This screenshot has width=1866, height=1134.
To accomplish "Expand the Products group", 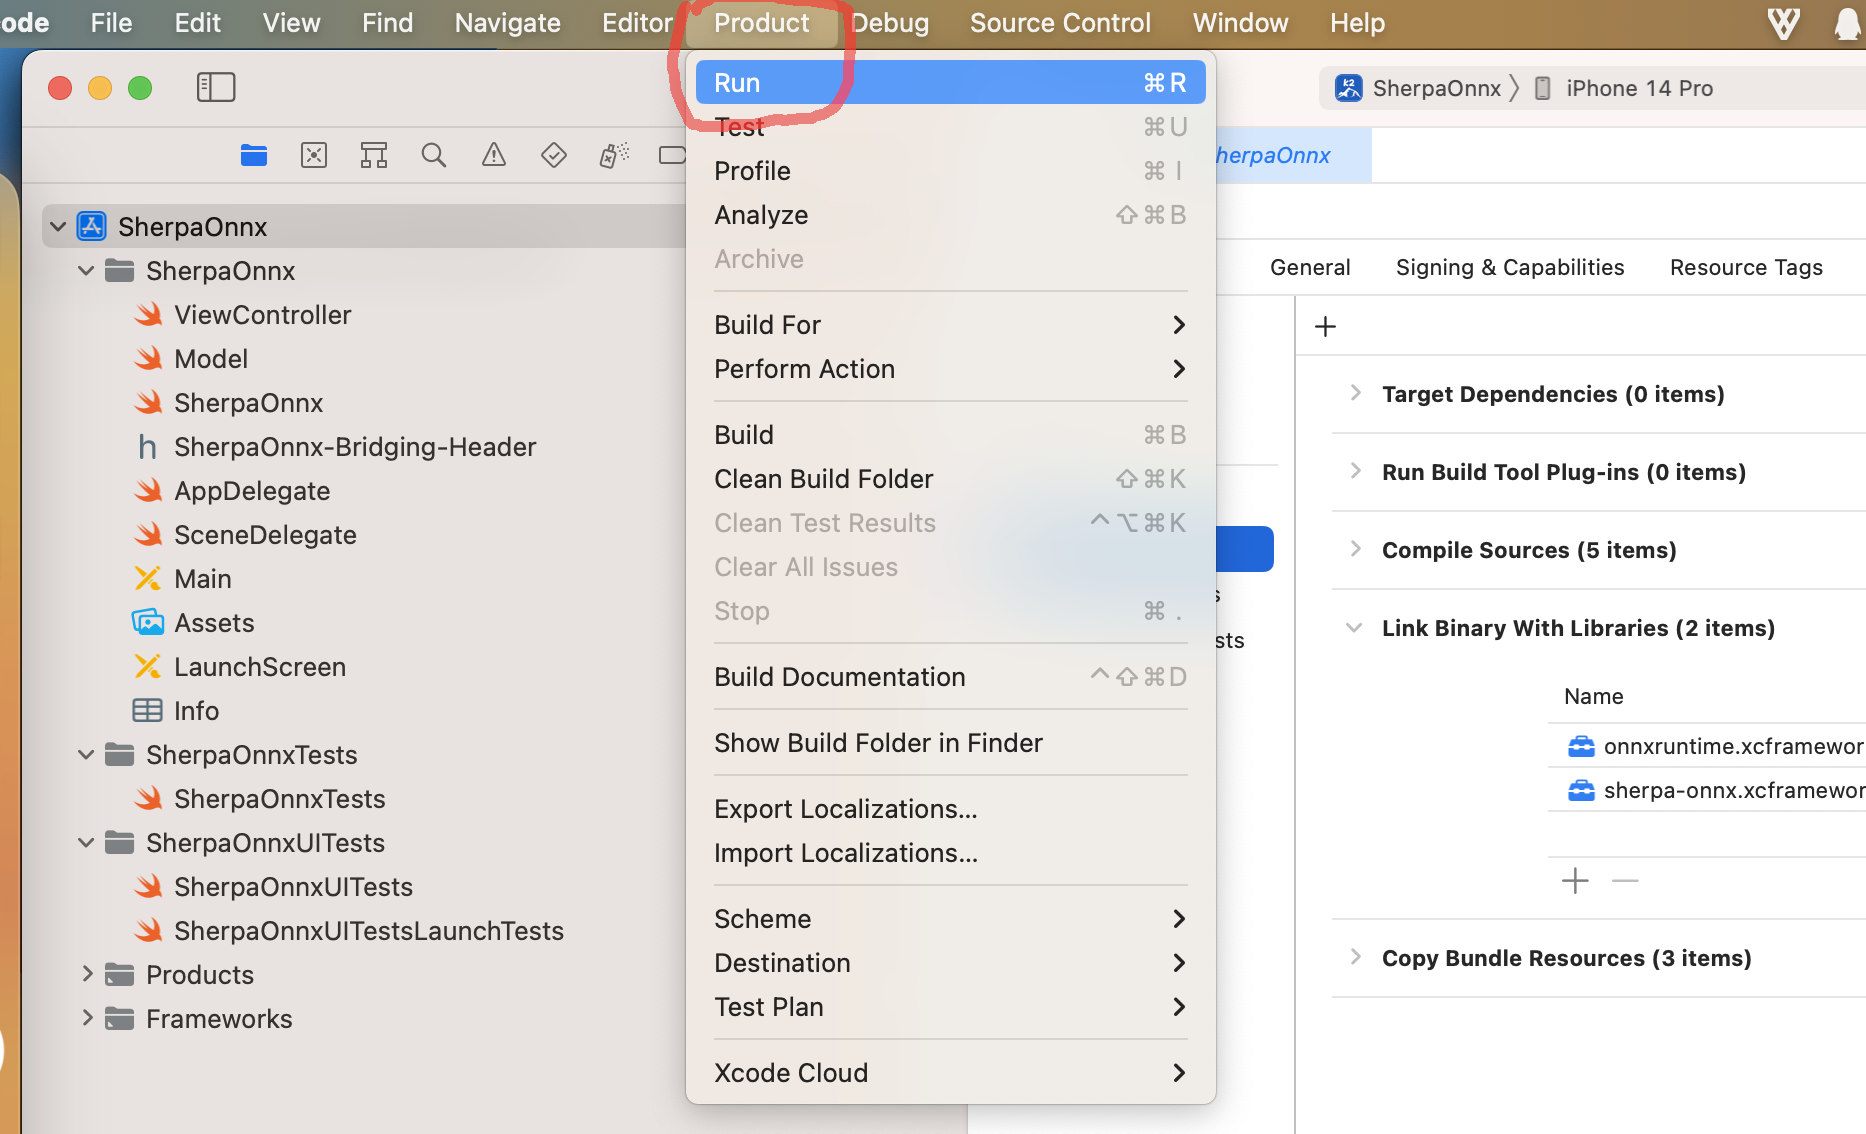I will coord(87,975).
